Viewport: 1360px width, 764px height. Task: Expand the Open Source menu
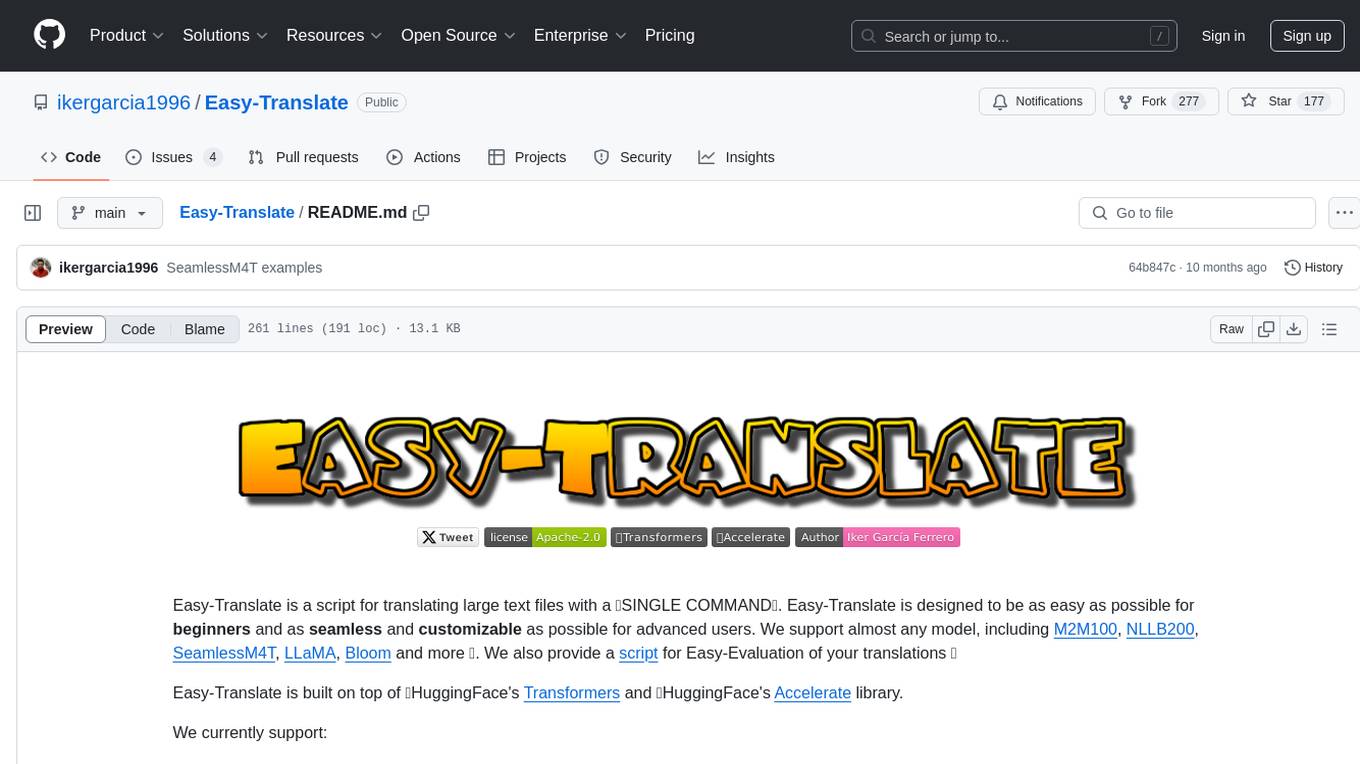tap(458, 35)
